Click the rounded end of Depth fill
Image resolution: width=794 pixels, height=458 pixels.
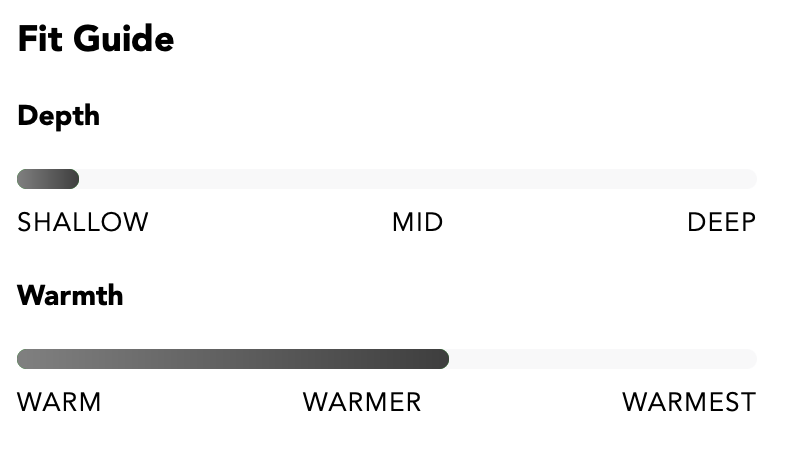click(73, 179)
